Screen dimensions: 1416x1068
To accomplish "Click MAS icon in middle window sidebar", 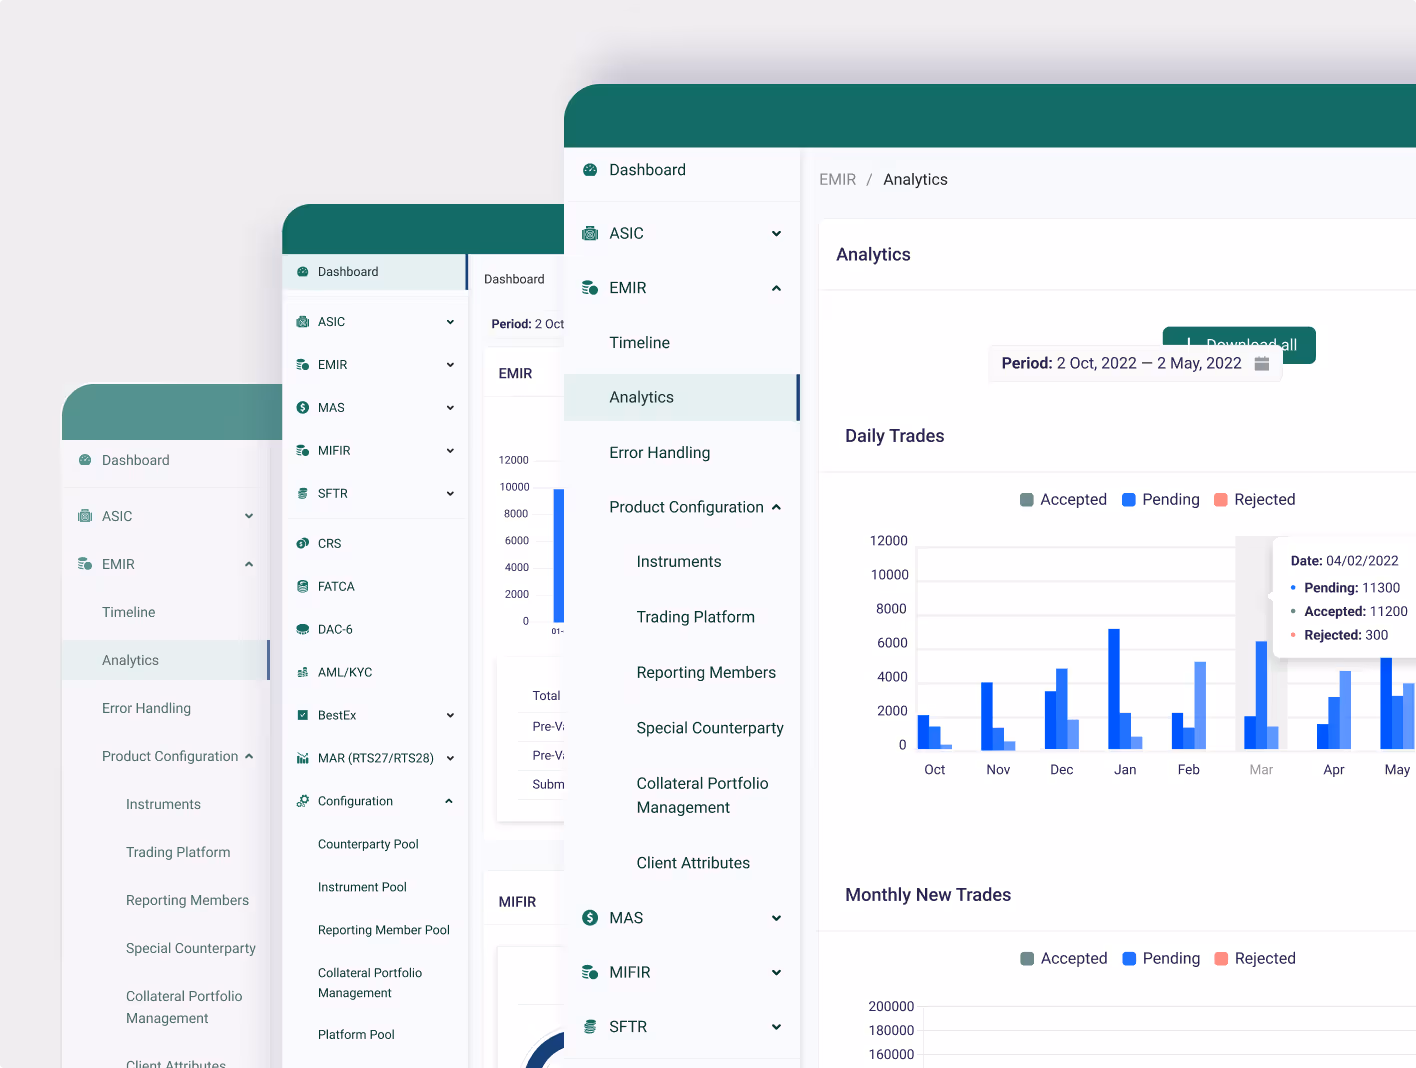I will [x=303, y=408].
